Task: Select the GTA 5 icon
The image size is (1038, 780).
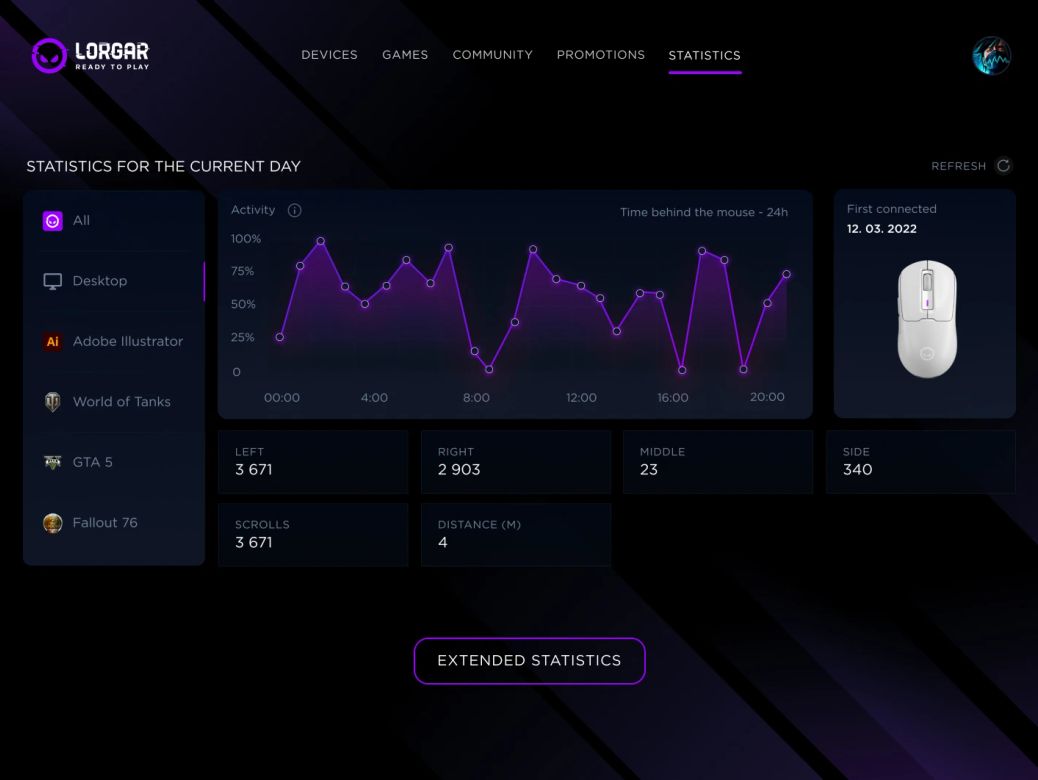Action: [x=53, y=462]
